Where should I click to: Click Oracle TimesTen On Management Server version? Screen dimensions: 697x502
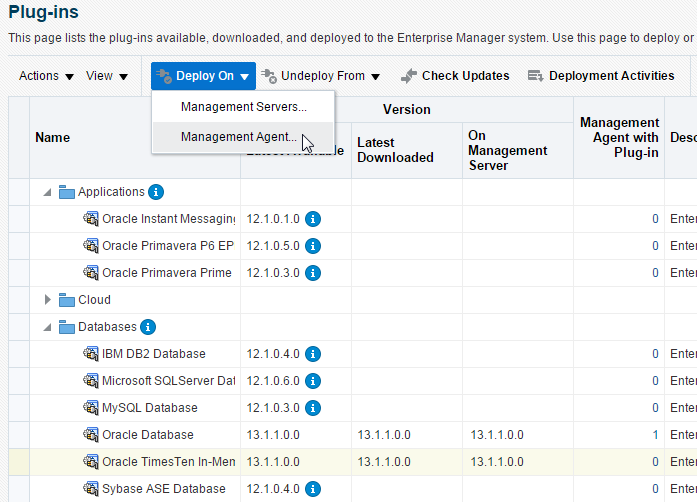[x=497, y=462]
